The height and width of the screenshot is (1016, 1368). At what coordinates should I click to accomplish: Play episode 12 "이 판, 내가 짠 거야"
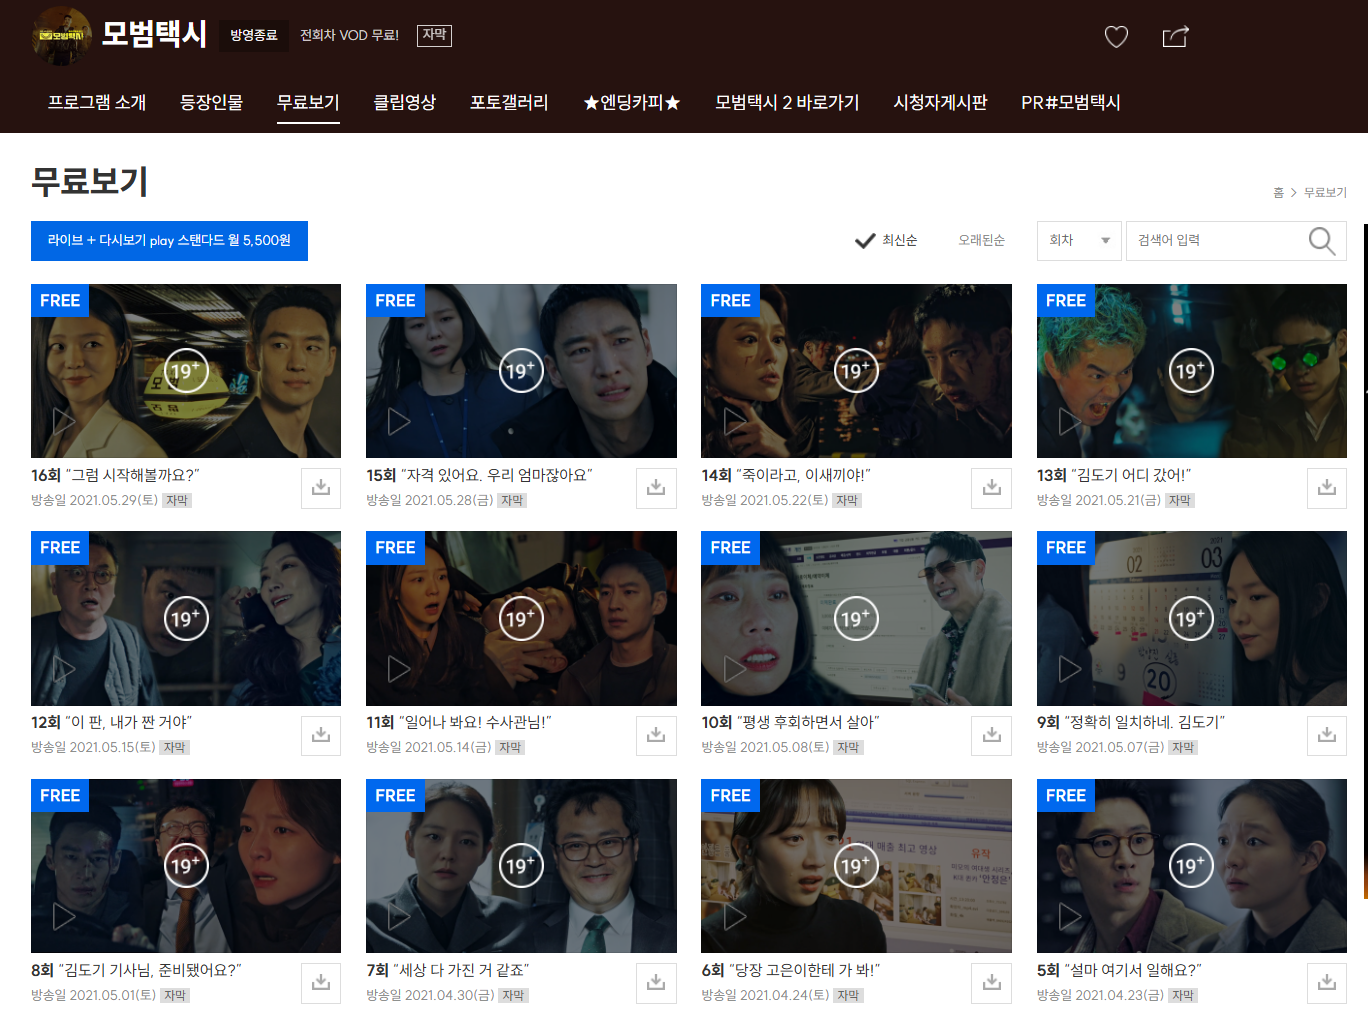(62, 668)
